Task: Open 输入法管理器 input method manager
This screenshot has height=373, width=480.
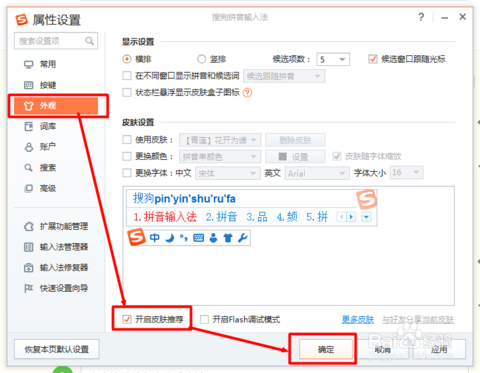Action: pyautogui.click(x=56, y=247)
